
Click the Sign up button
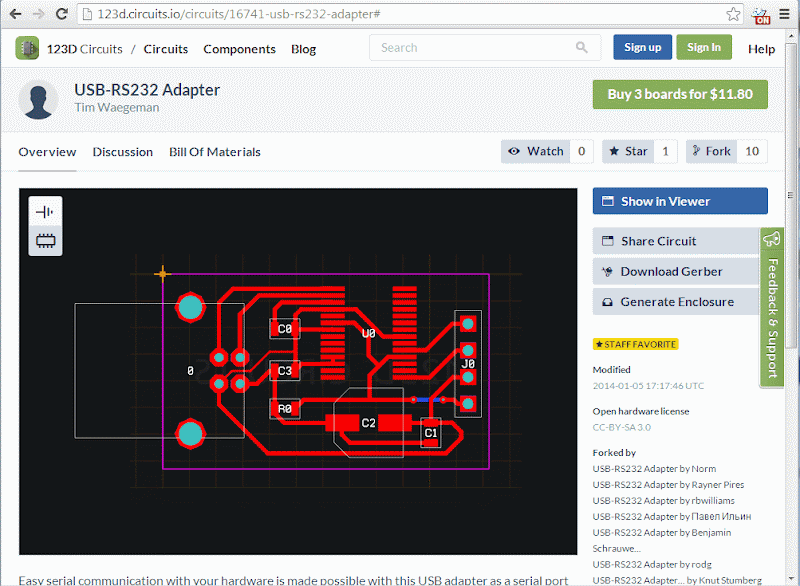[x=642, y=47]
